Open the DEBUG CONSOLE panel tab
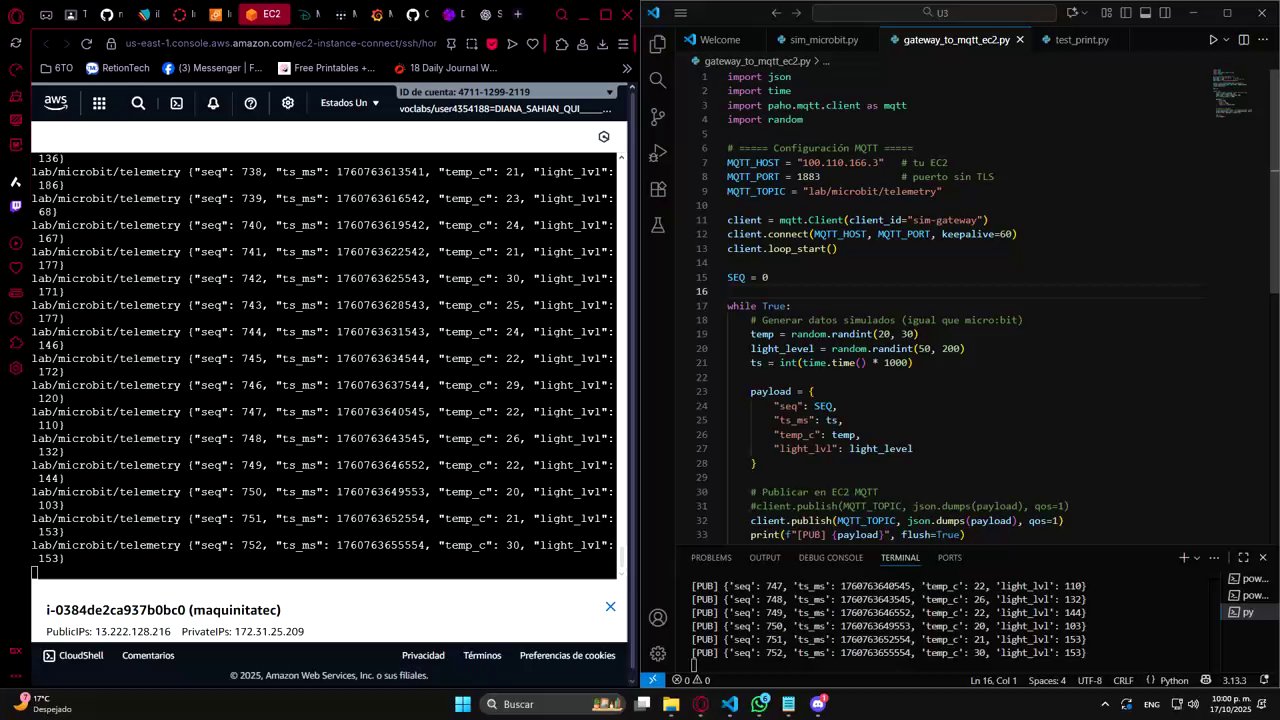 coord(830,558)
